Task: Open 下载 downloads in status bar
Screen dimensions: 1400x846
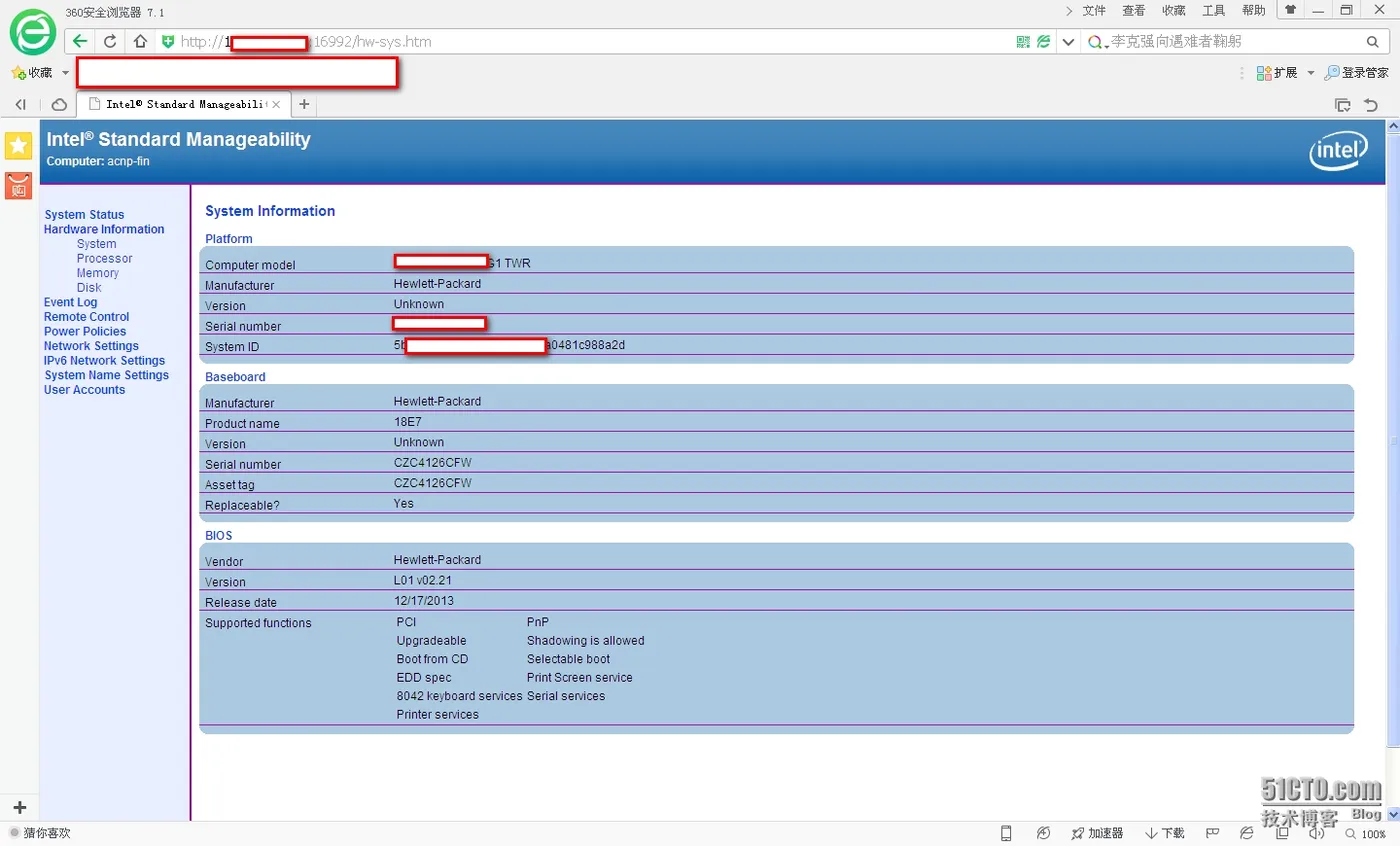Action: tap(1165, 833)
